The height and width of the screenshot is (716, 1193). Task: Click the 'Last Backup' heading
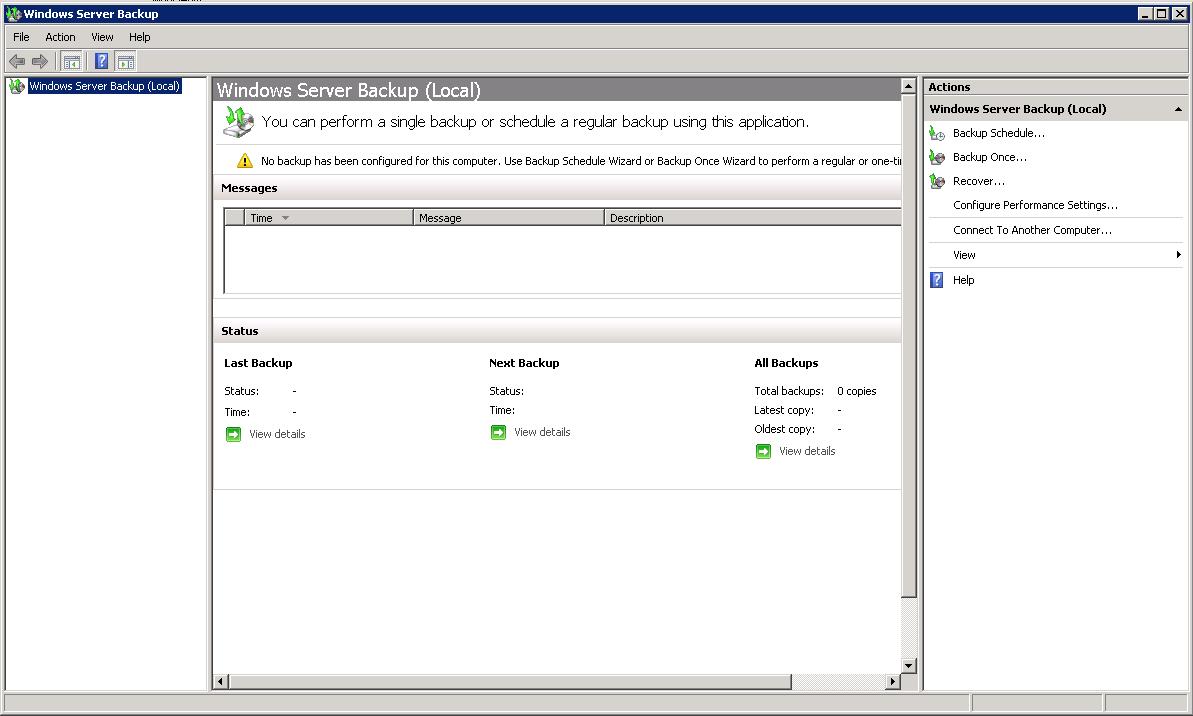point(258,363)
